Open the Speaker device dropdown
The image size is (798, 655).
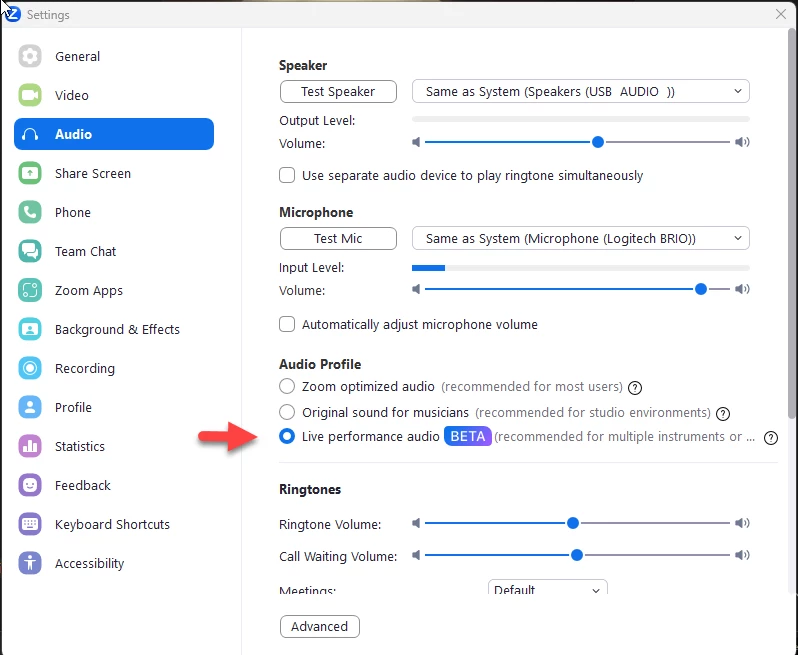click(x=581, y=91)
